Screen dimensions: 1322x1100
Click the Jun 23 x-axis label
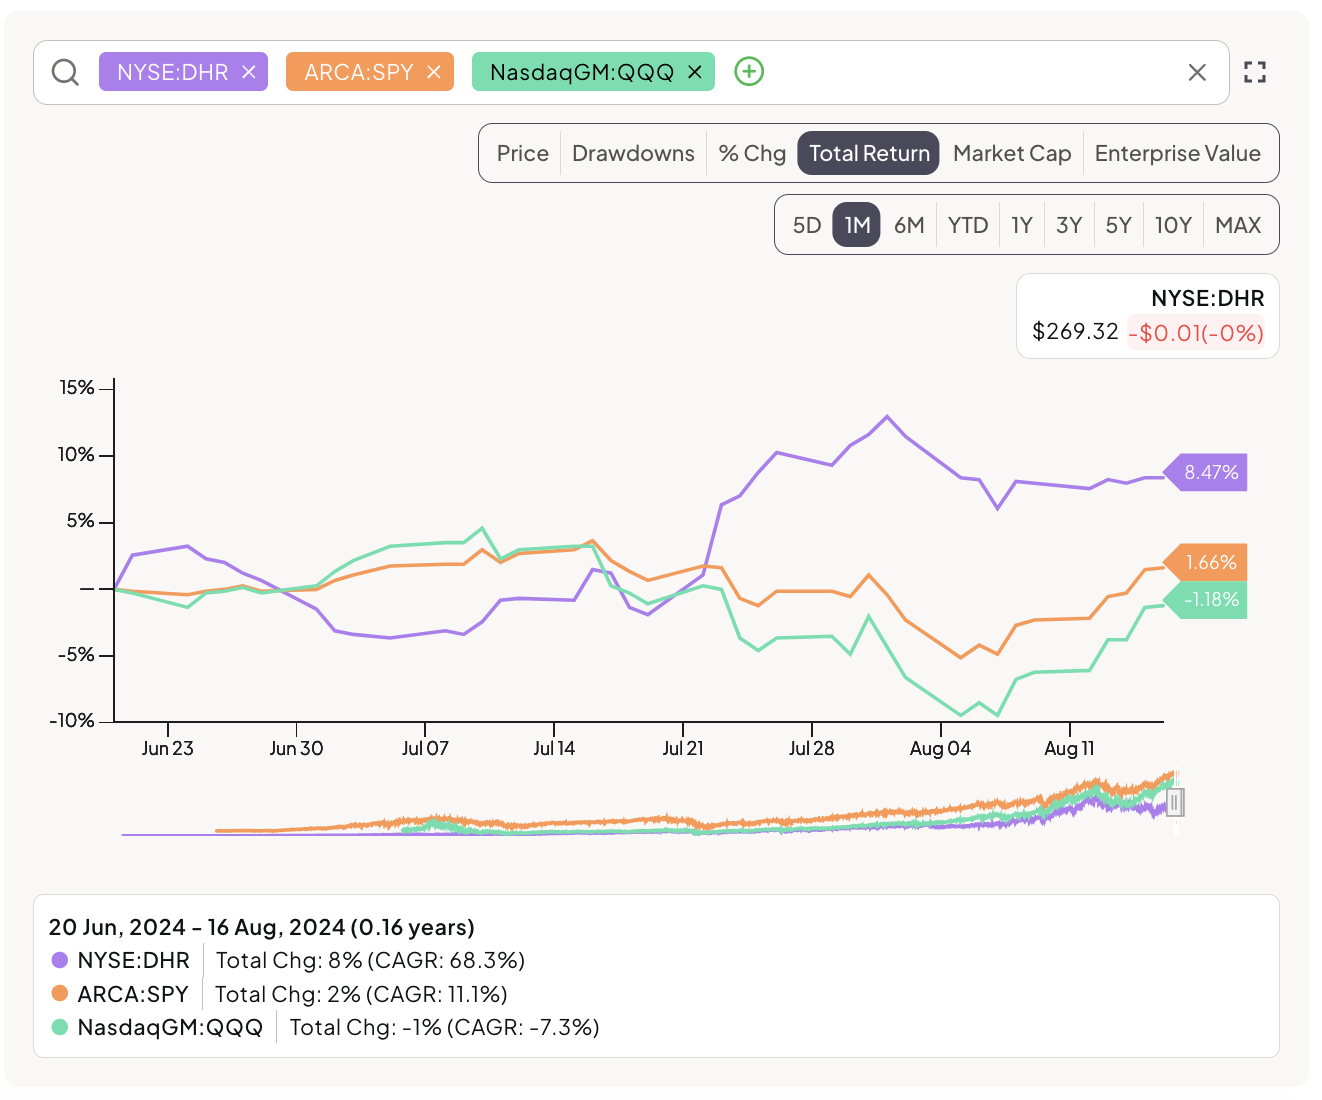(168, 748)
